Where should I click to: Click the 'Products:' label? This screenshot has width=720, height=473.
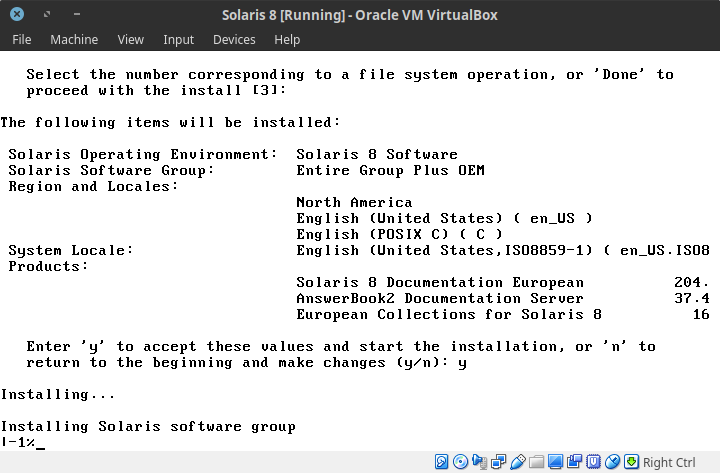coord(48,266)
